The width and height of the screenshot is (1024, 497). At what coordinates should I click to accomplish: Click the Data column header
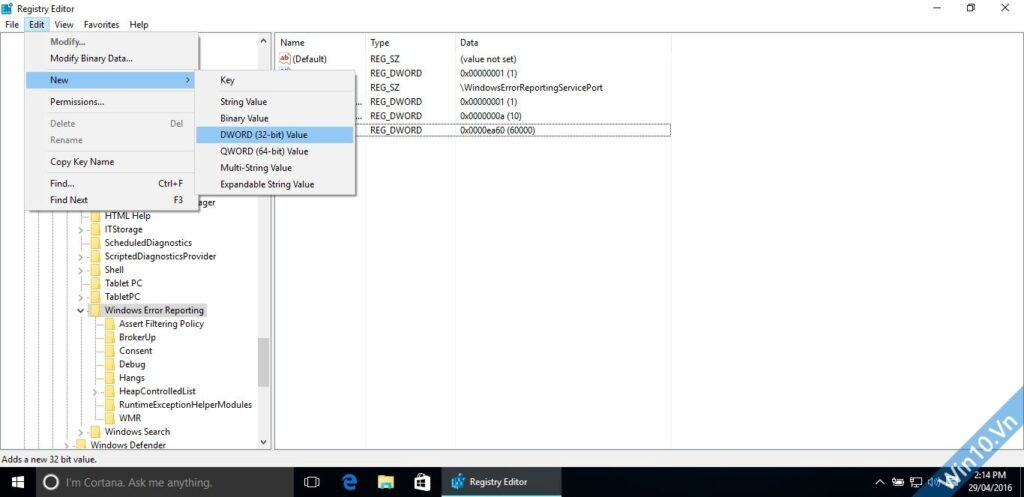[563, 42]
